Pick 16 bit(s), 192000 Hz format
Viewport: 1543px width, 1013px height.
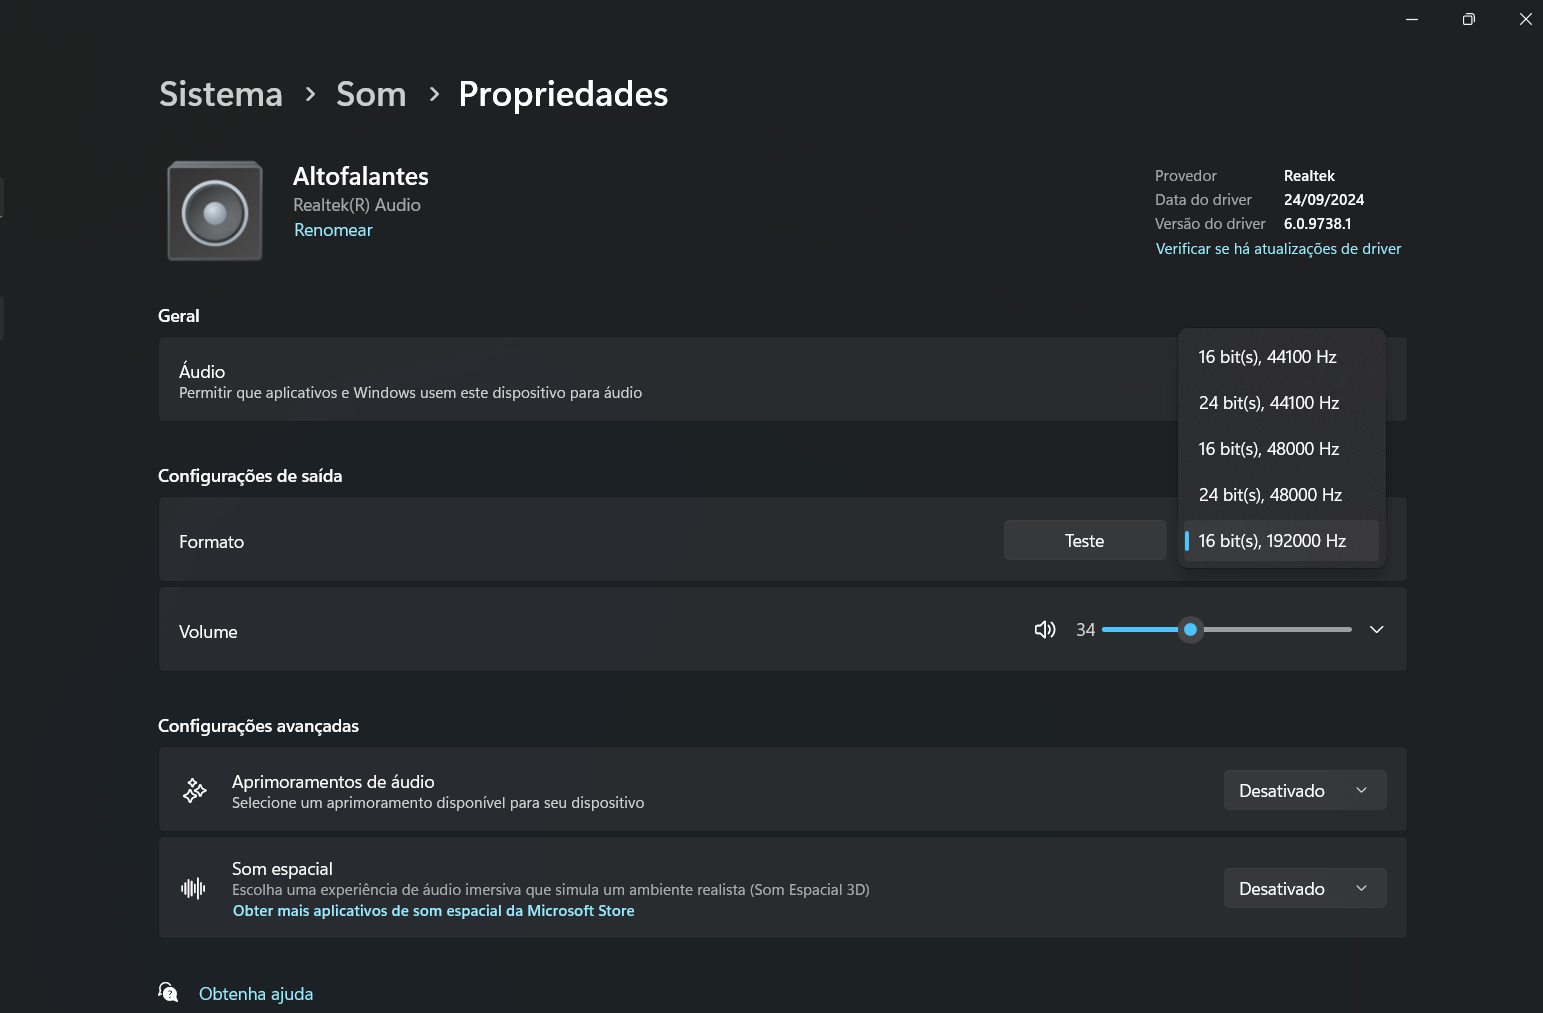click(x=1281, y=541)
